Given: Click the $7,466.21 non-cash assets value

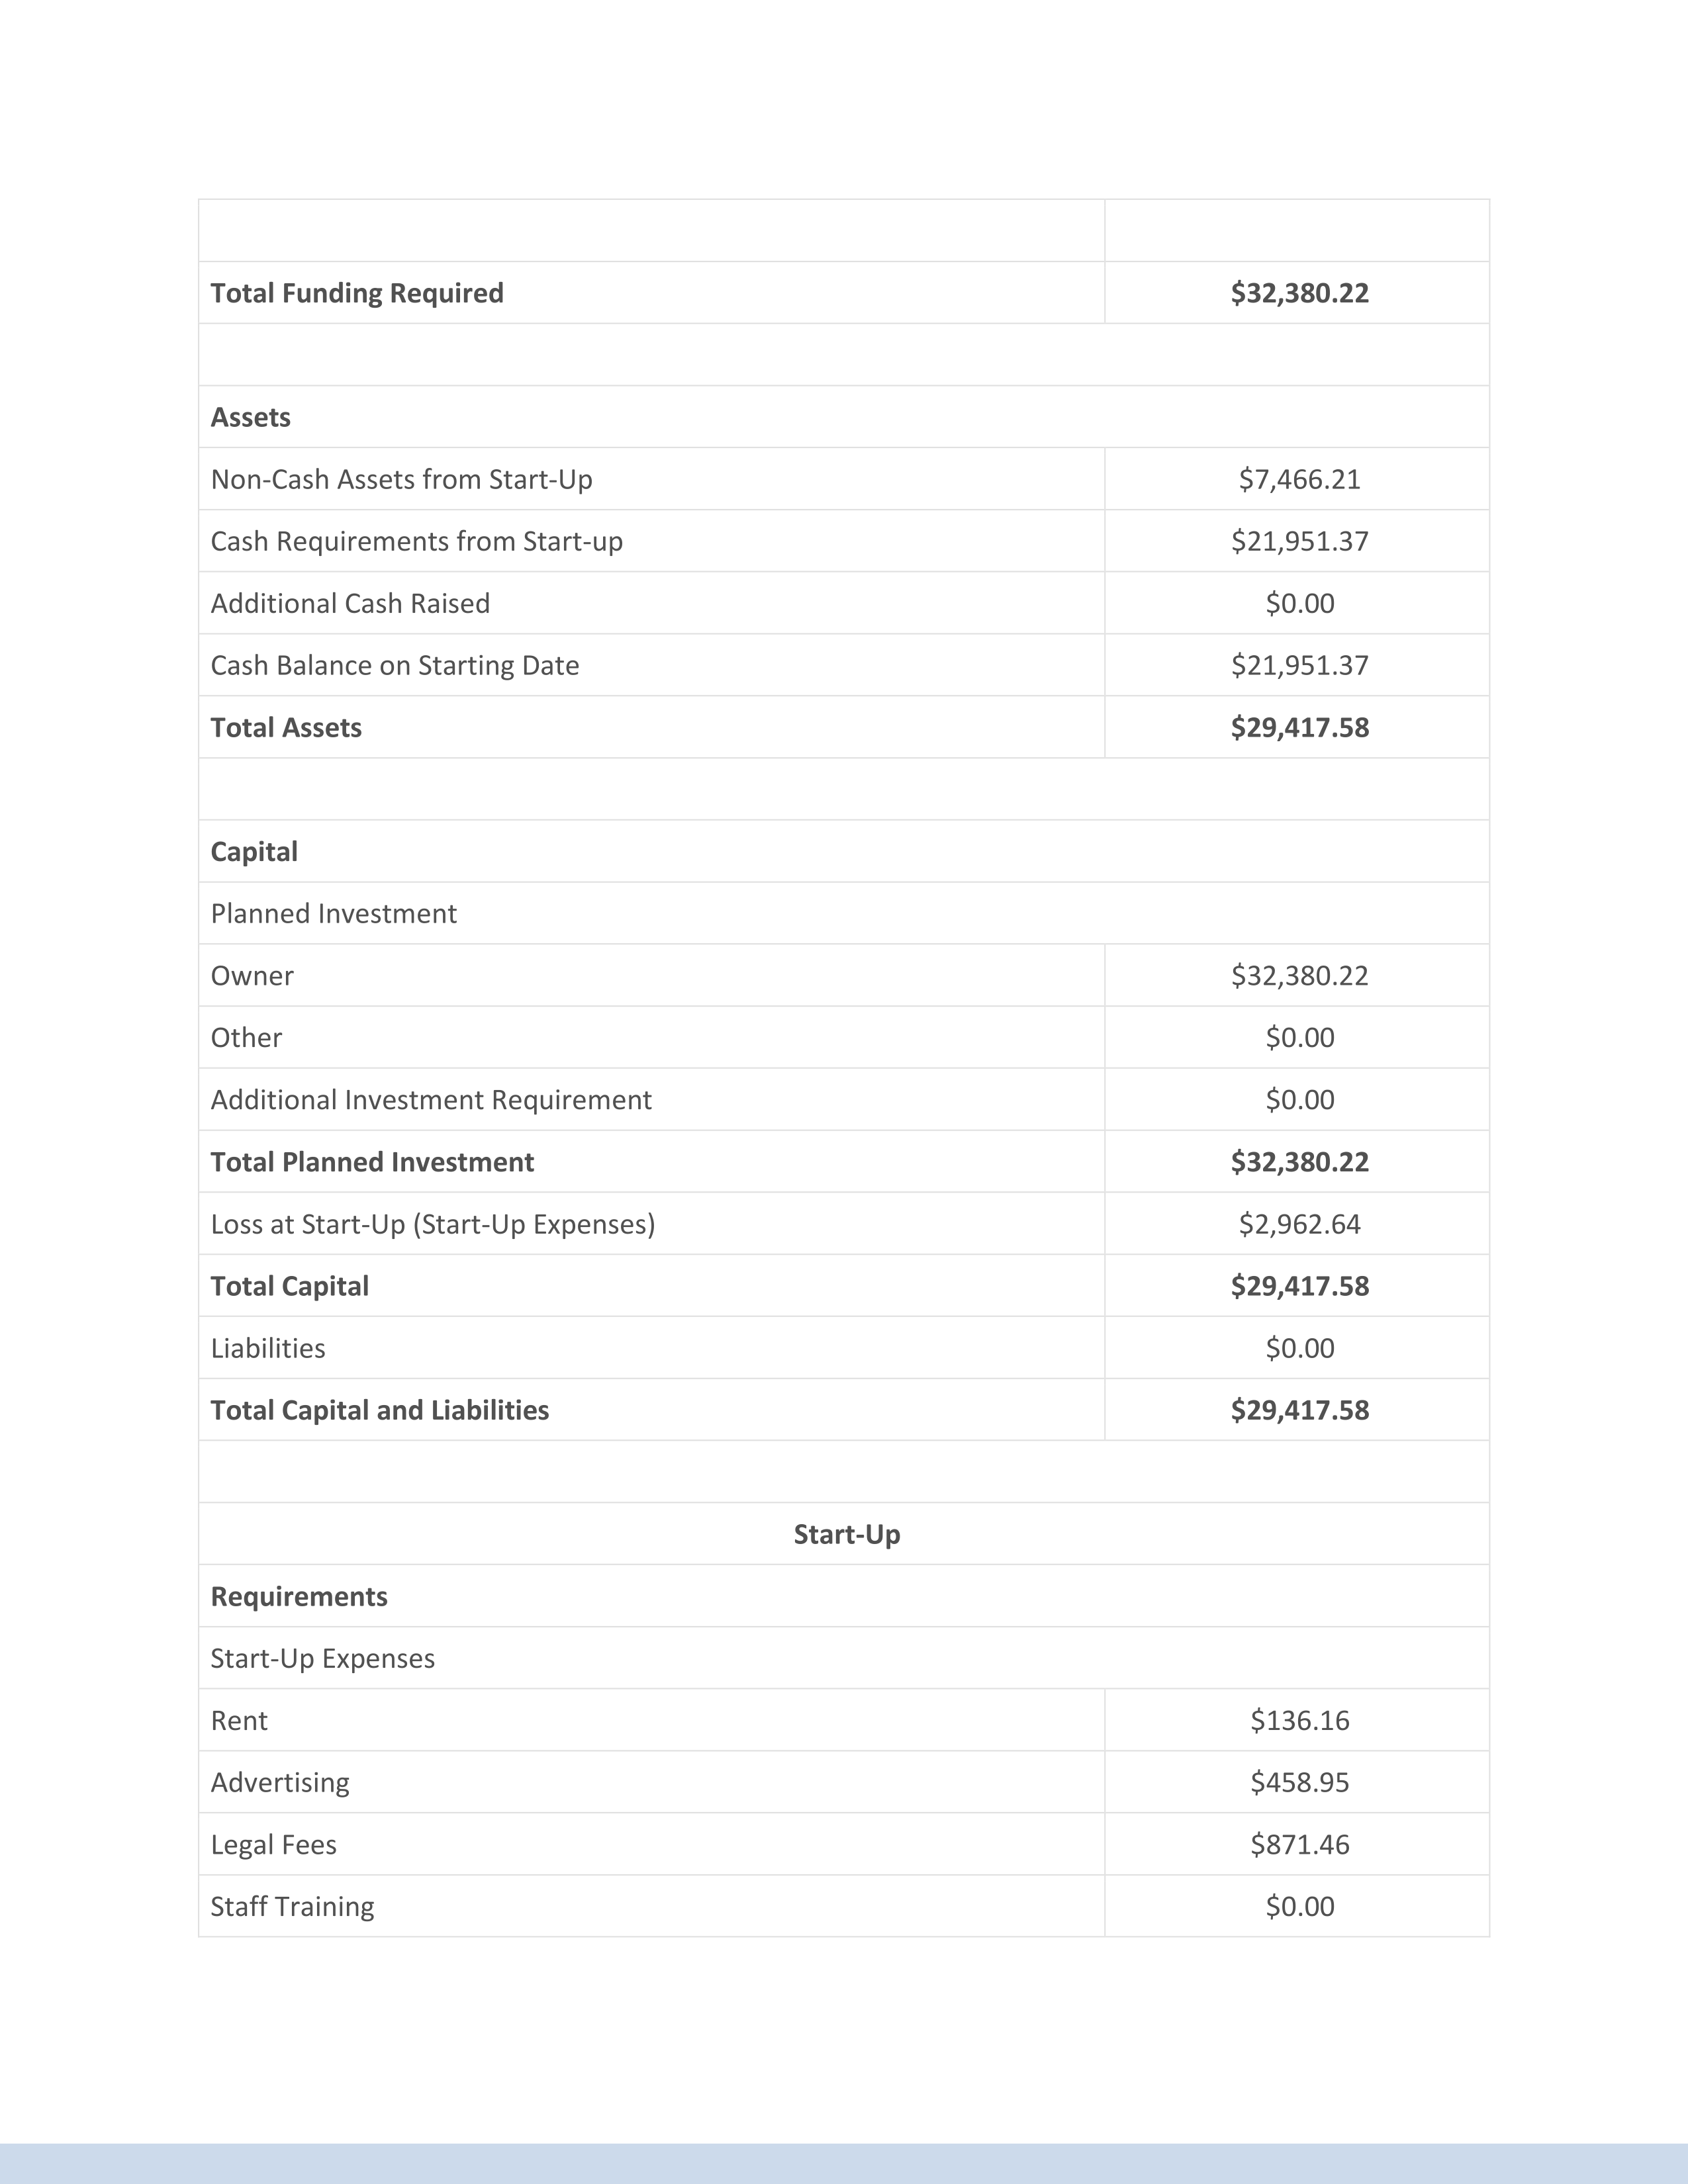Looking at the screenshot, I should pyautogui.click(x=1299, y=479).
